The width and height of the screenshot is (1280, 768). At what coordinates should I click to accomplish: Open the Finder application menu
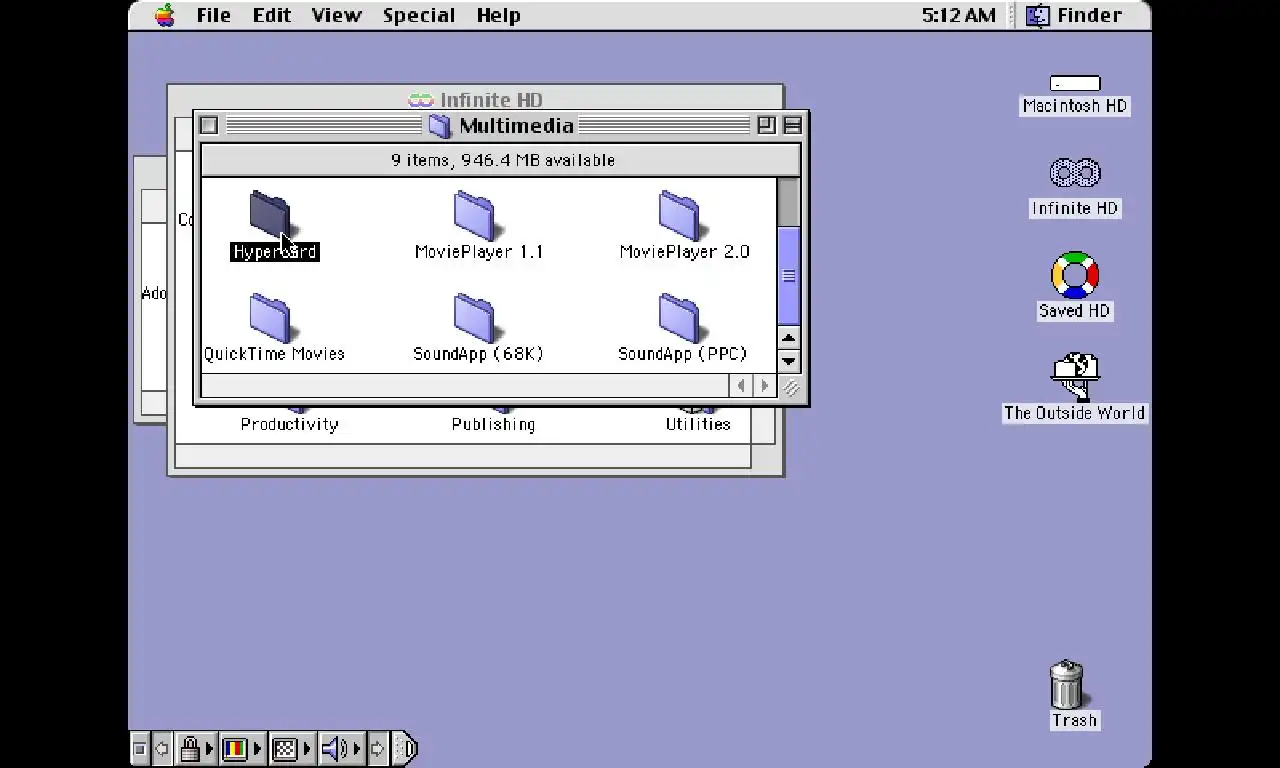pos(1075,15)
